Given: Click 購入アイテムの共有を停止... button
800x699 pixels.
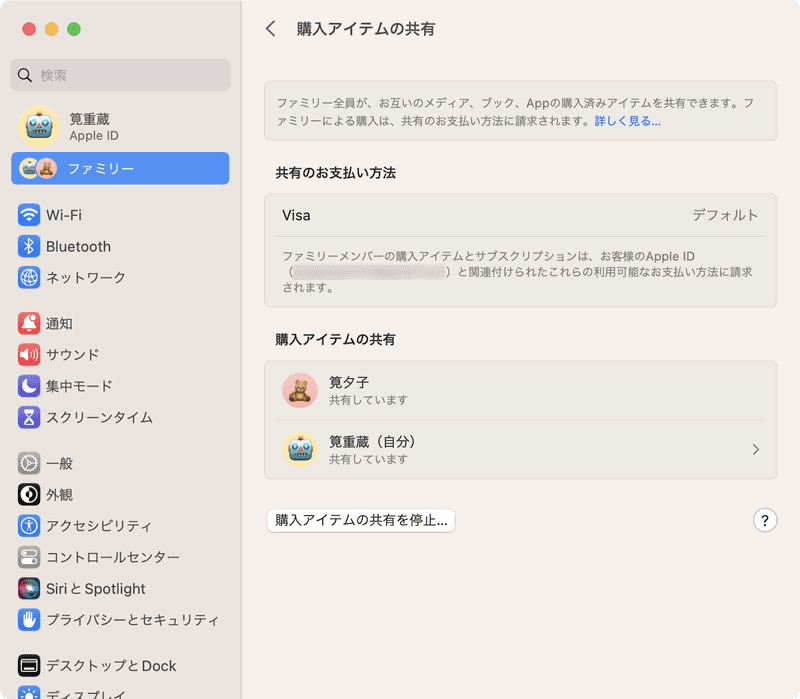Looking at the screenshot, I should (x=361, y=520).
